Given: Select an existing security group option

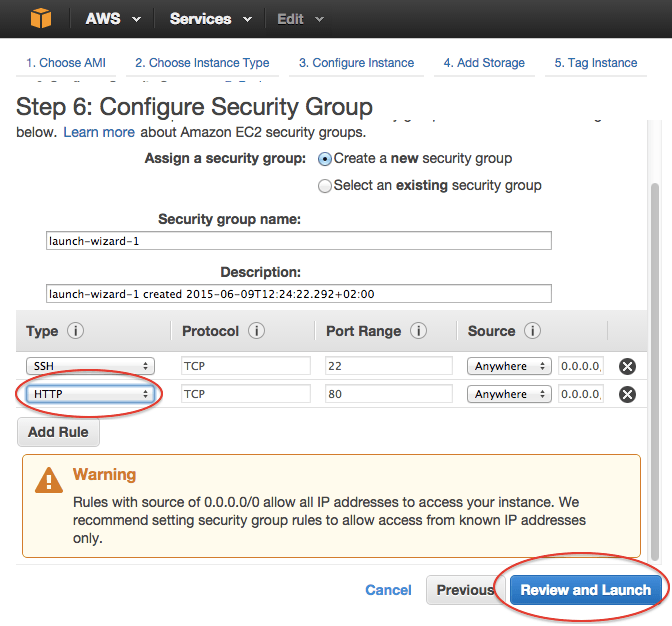Looking at the screenshot, I should click(325, 186).
